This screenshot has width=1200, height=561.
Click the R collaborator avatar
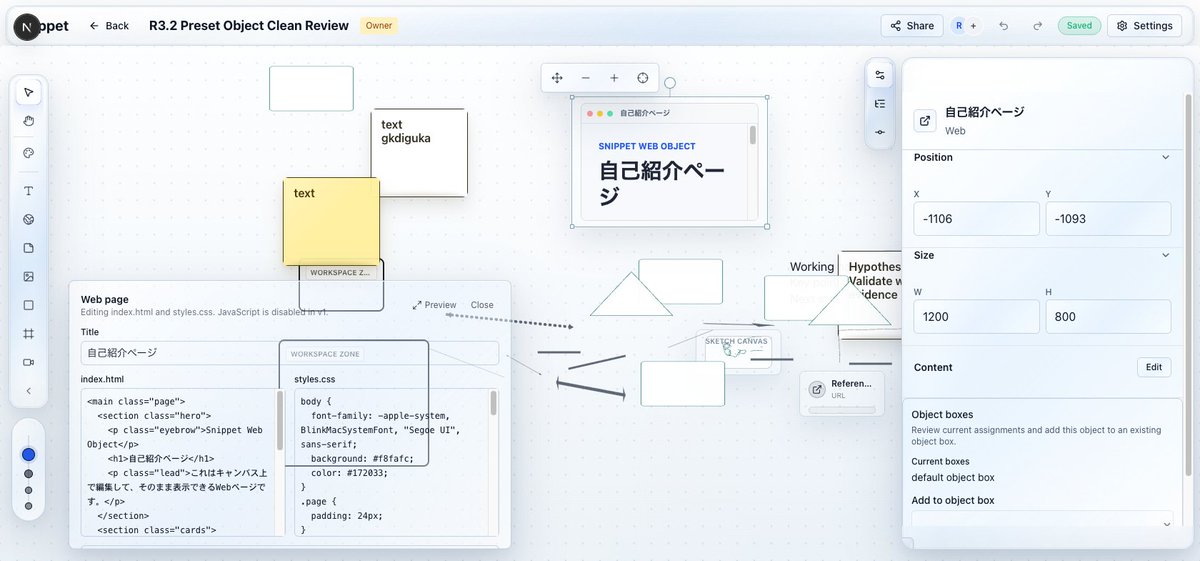tap(959, 26)
